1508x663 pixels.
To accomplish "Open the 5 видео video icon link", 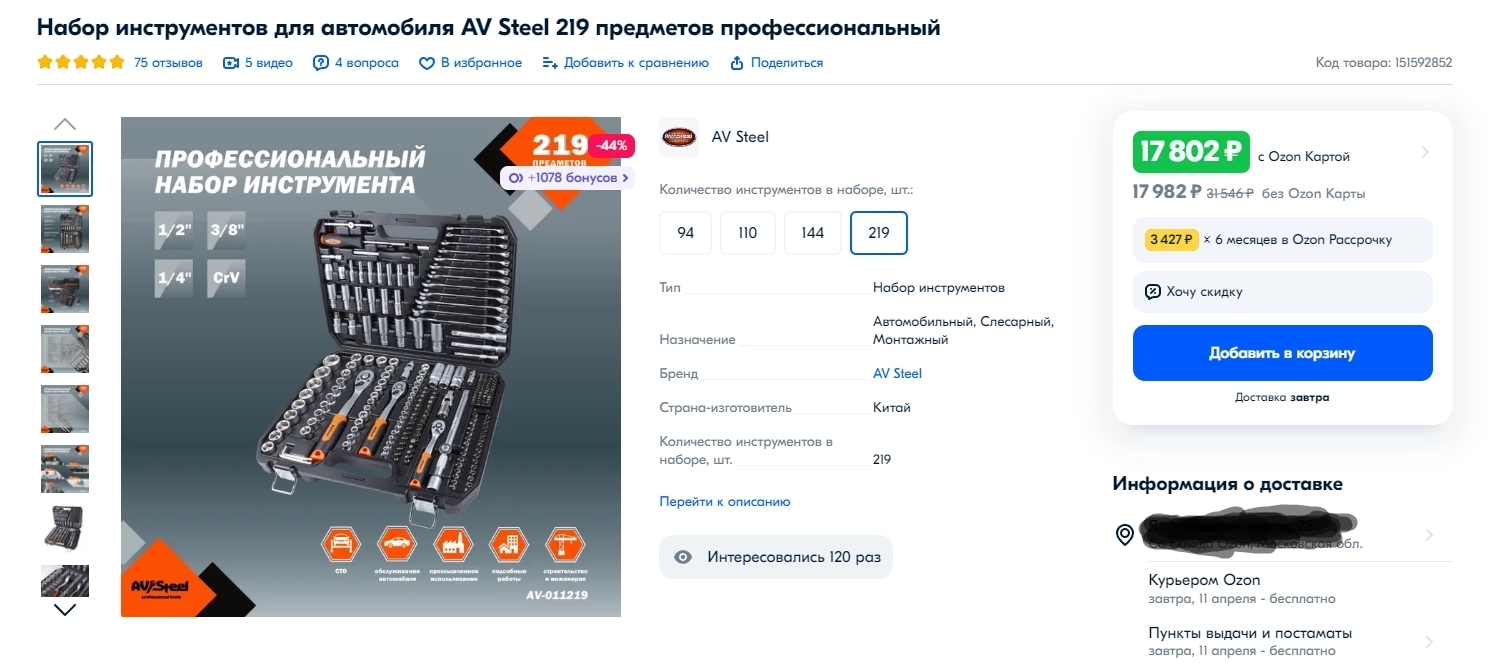I will click(231, 63).
